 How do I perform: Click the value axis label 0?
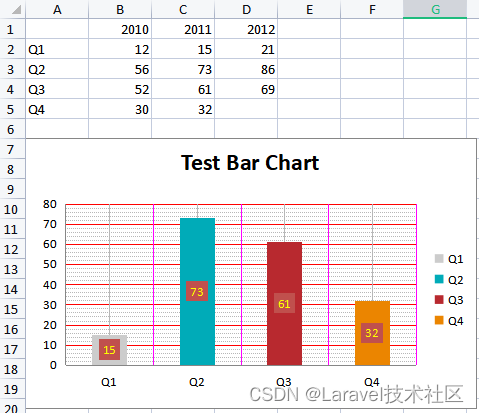tap(53, 365)
